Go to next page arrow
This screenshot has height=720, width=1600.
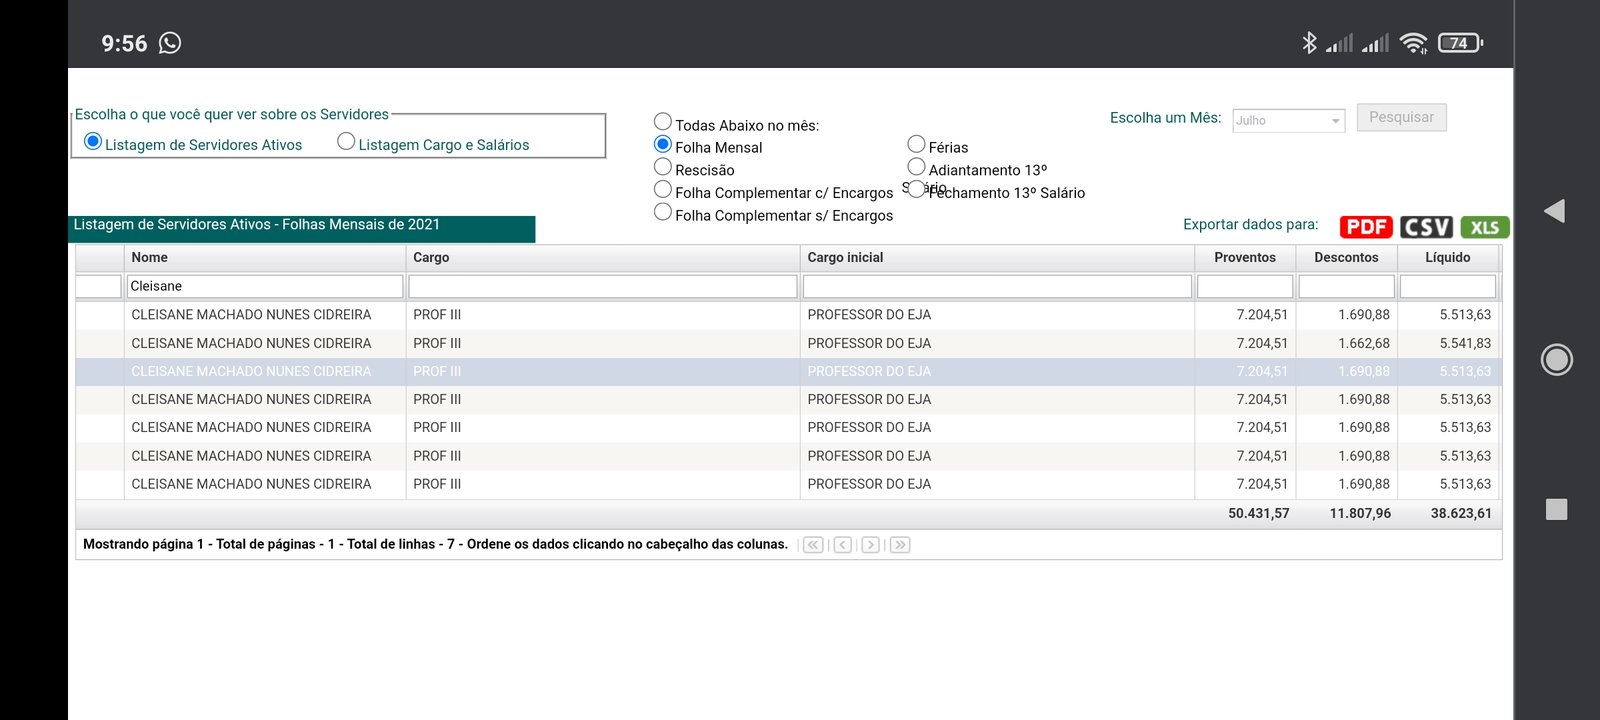[x=871, y=545]
